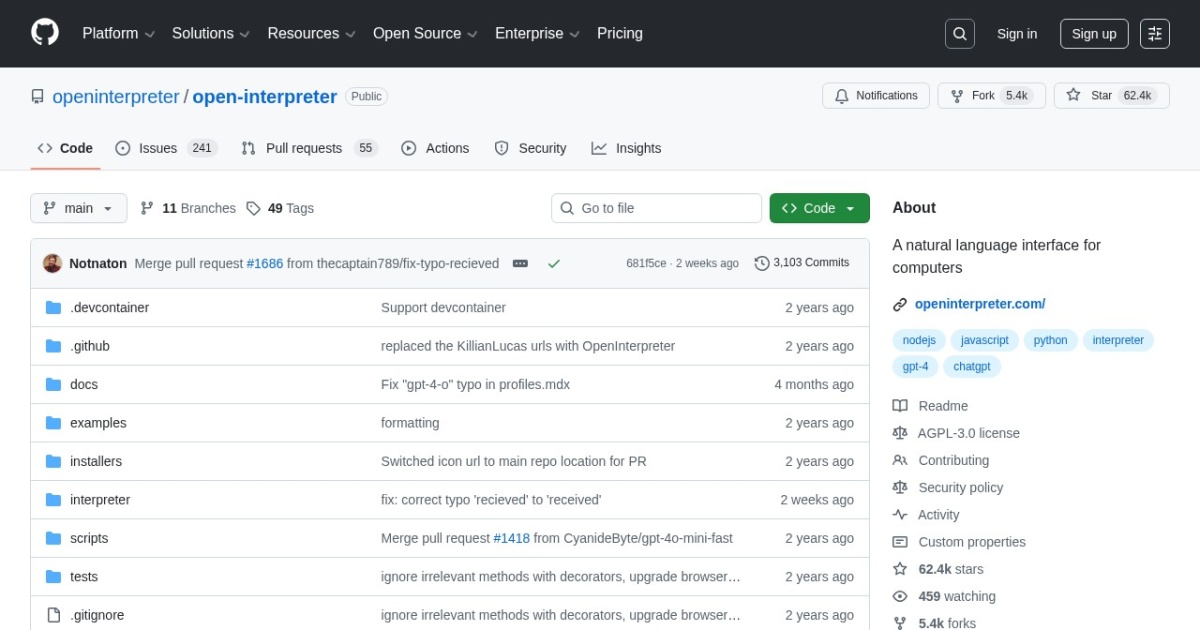
Task: Click the GitHub logo icon
Action: pyautogui.click(x=44, y=31)
